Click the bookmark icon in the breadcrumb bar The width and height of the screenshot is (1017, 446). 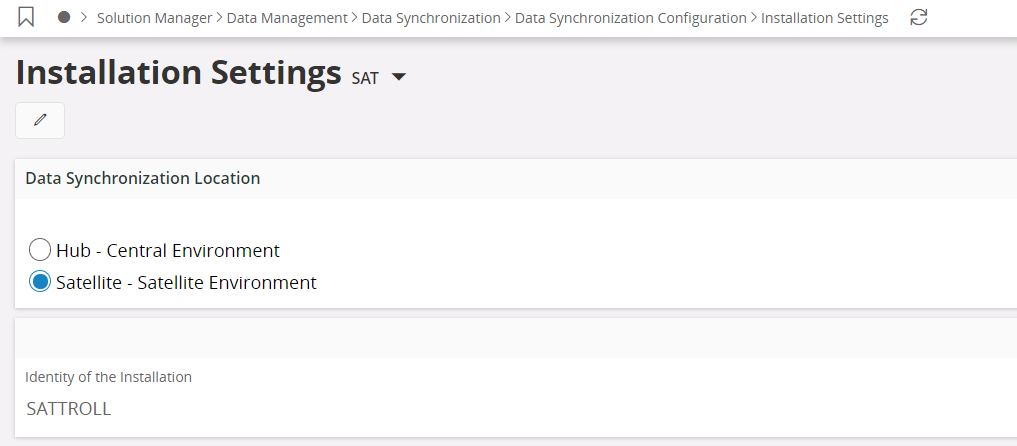(x=27, y=17)
